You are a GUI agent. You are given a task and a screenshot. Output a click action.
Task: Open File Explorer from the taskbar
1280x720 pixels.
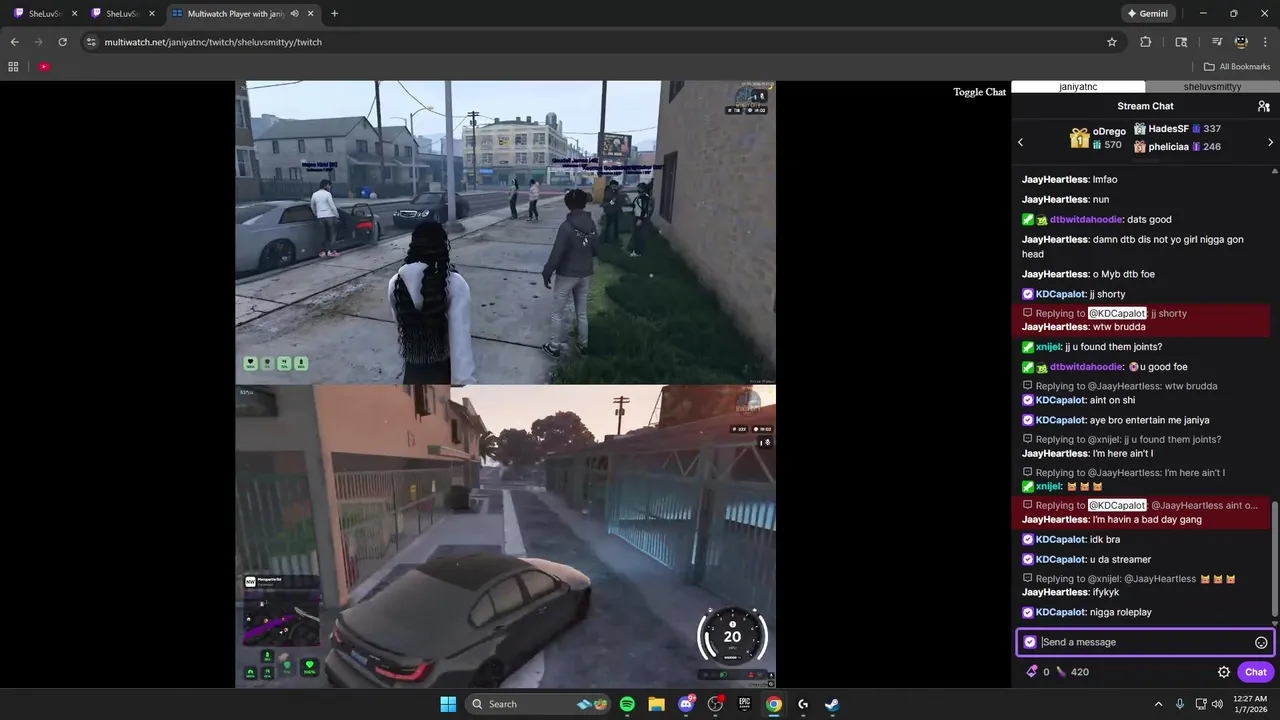coord(656,704)
